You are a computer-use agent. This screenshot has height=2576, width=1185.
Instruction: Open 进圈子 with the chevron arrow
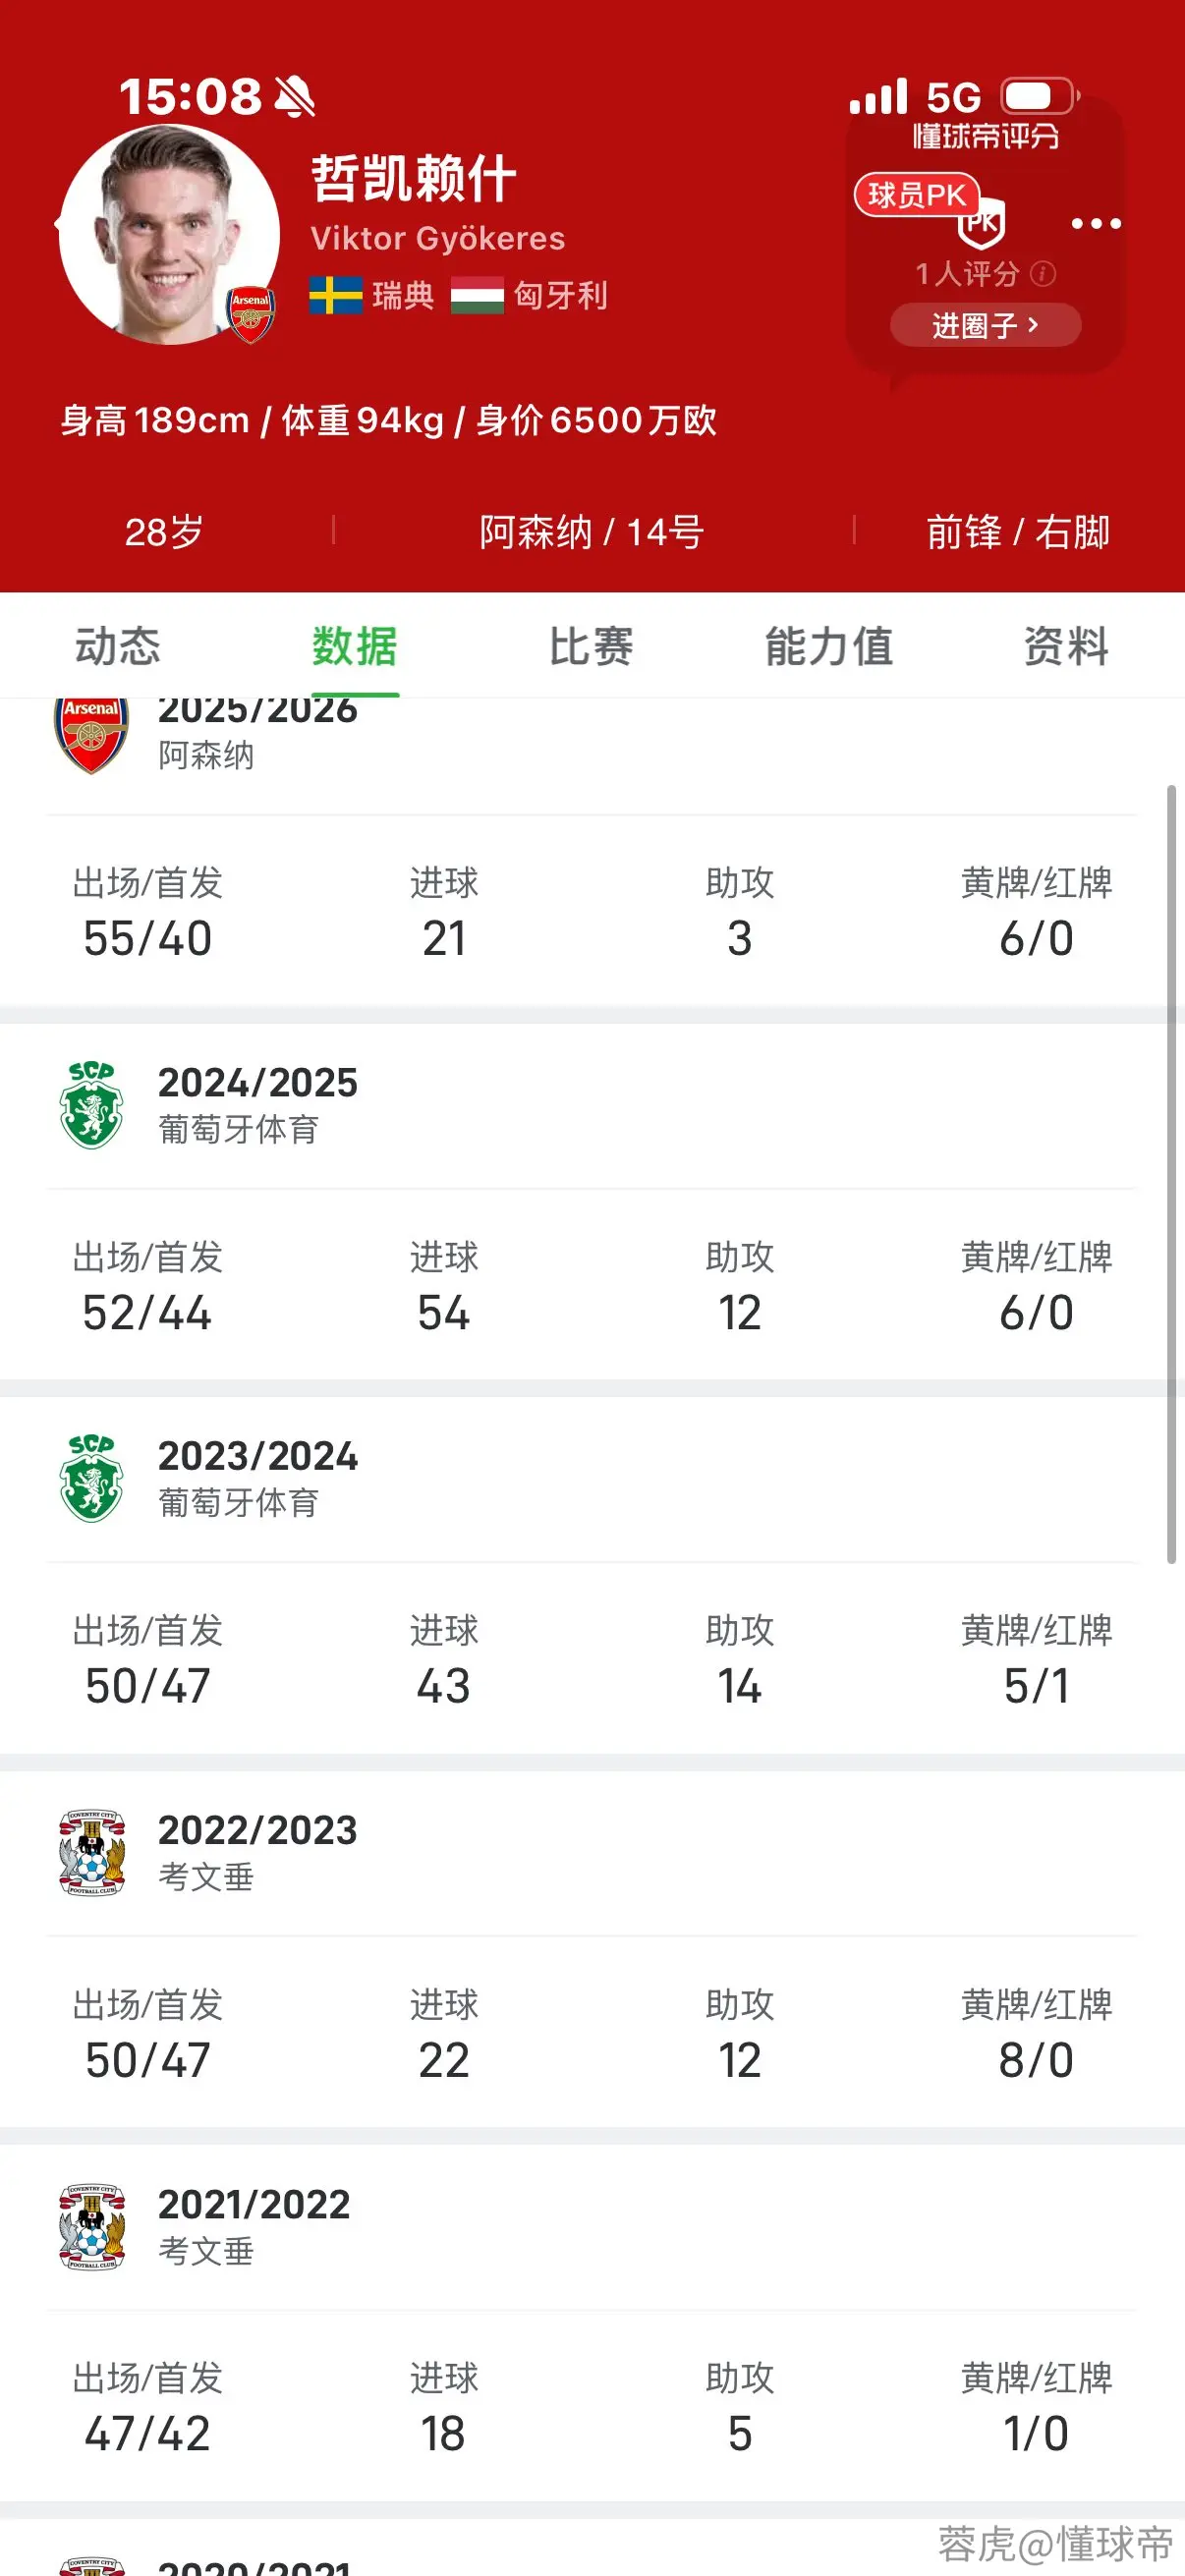pyautogui.click(x=985, y=325)
